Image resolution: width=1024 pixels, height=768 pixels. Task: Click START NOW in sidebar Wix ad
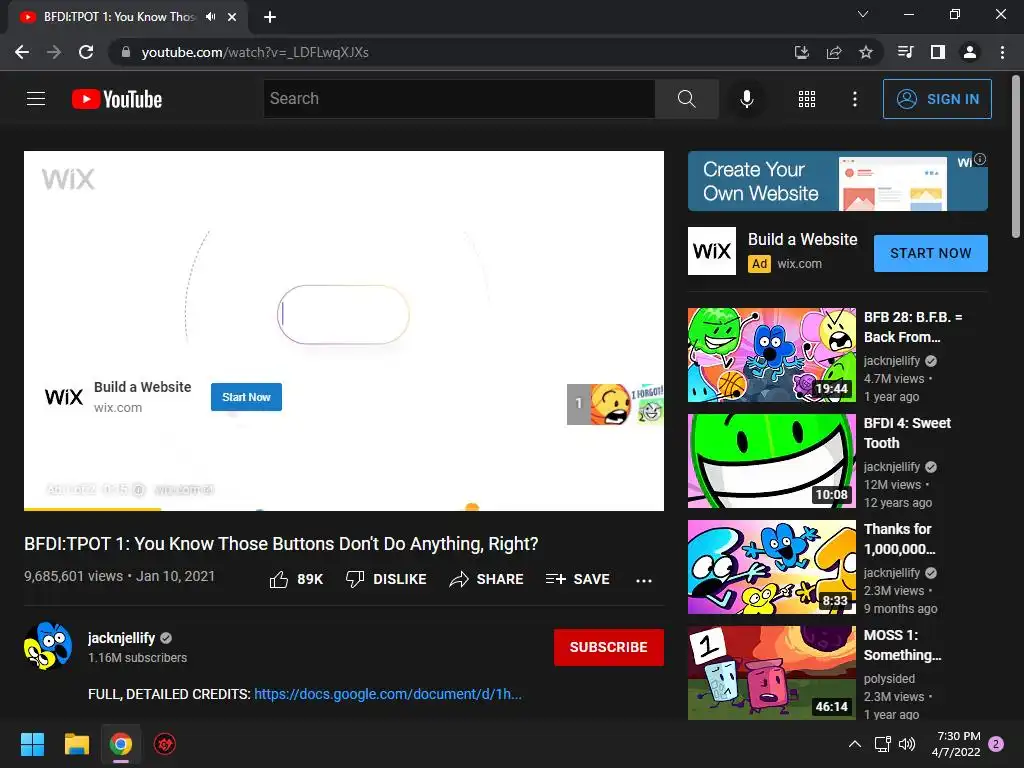click(x=931, y=253)
